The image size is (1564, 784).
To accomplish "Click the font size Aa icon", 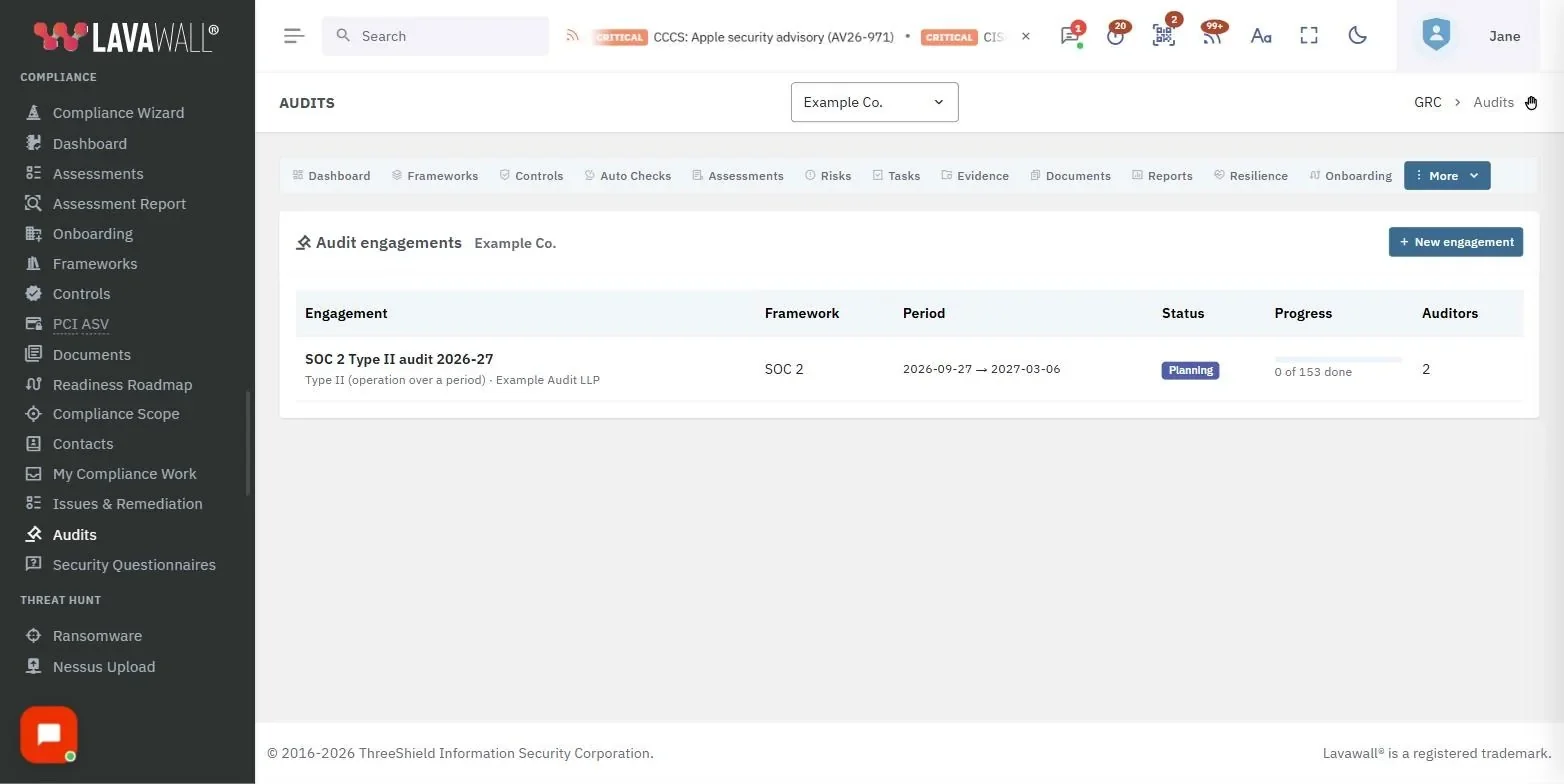I will coord(1261,36).
